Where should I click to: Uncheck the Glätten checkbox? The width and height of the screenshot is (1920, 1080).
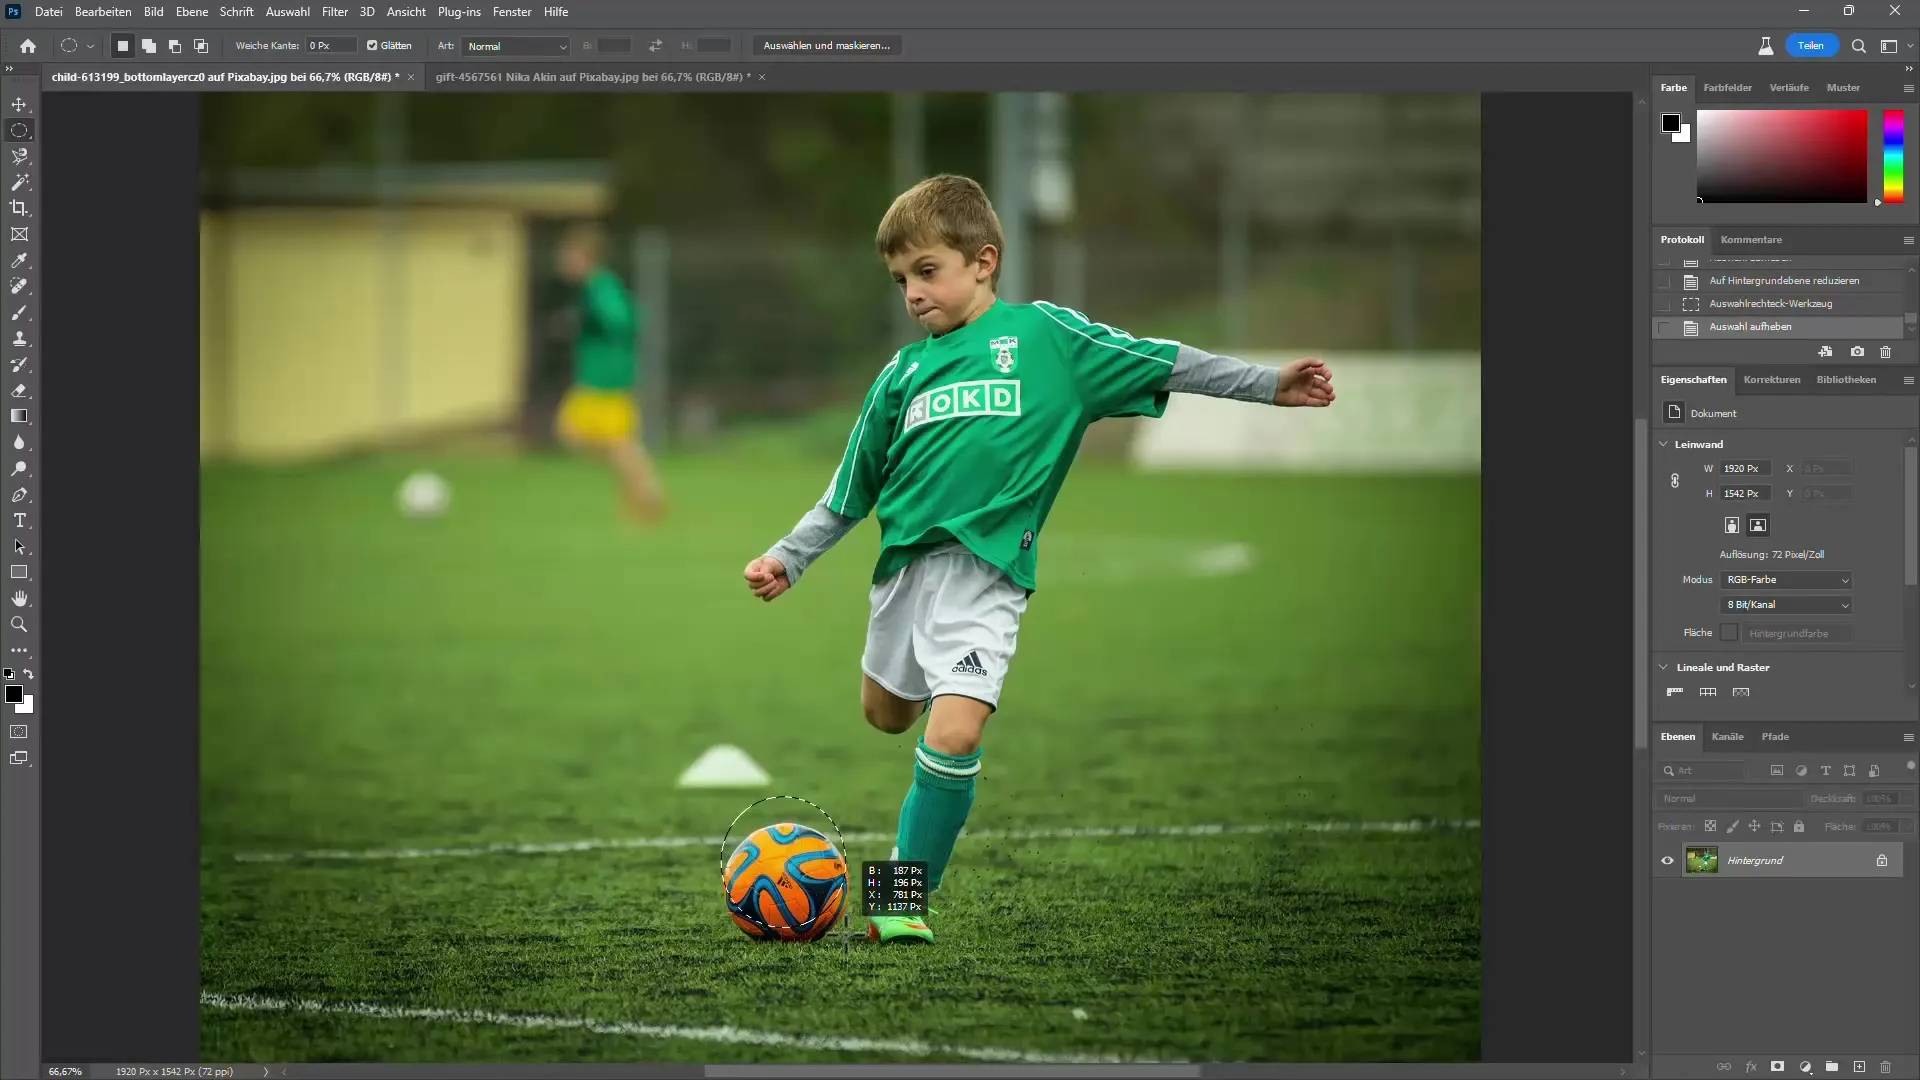(372, 46)
